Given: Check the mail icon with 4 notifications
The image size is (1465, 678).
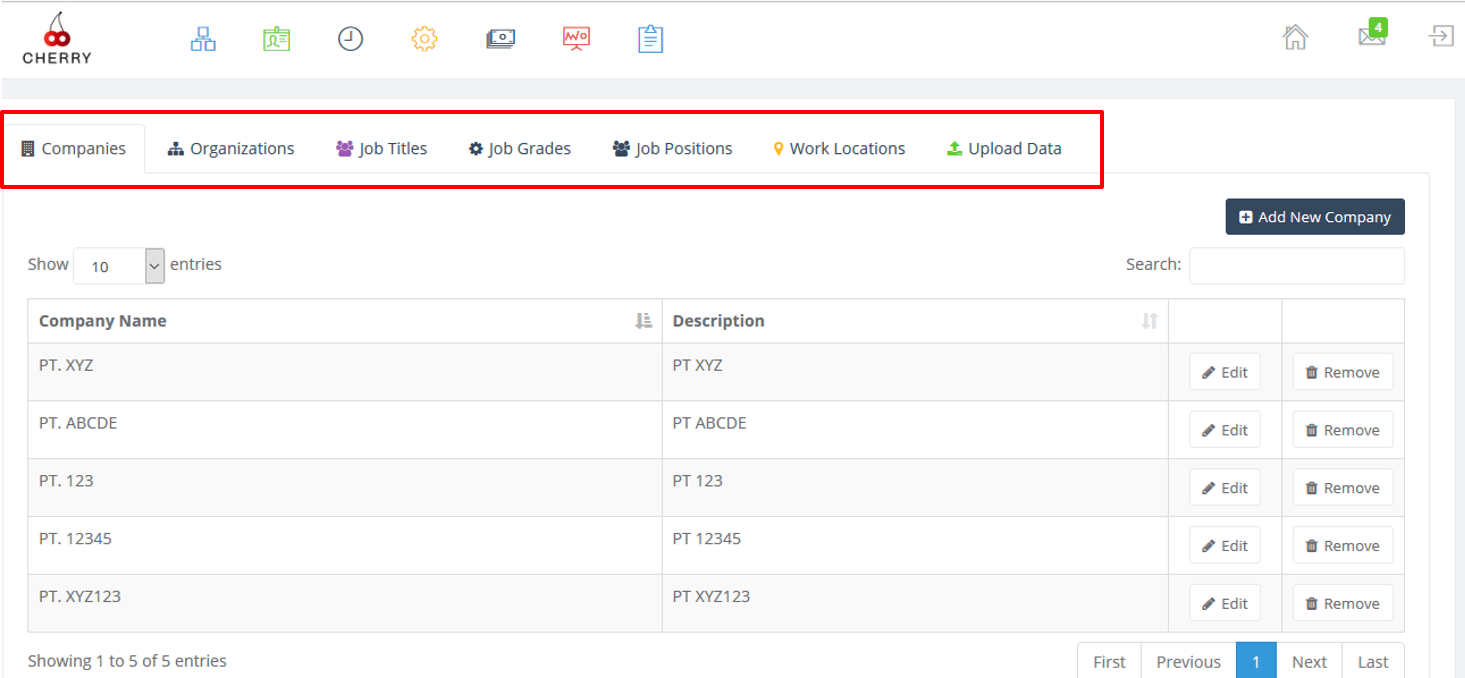Looking at the screenshot, I should click(x=1371, y=38).
